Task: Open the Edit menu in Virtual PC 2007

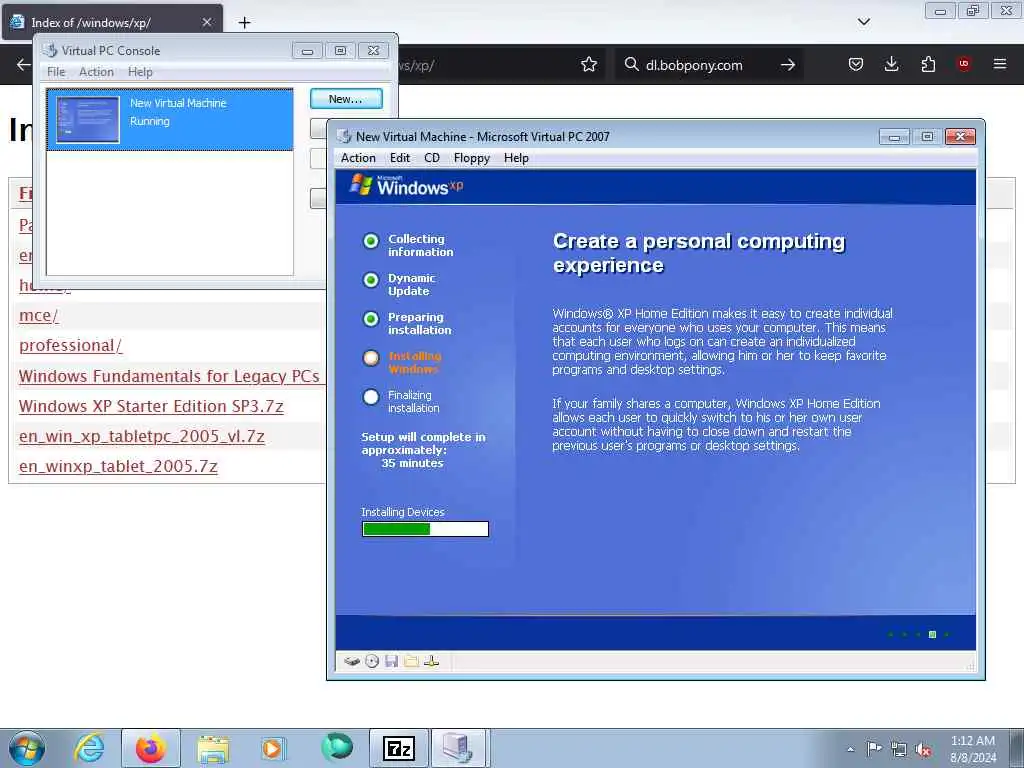Action: (x=400, y=158)
